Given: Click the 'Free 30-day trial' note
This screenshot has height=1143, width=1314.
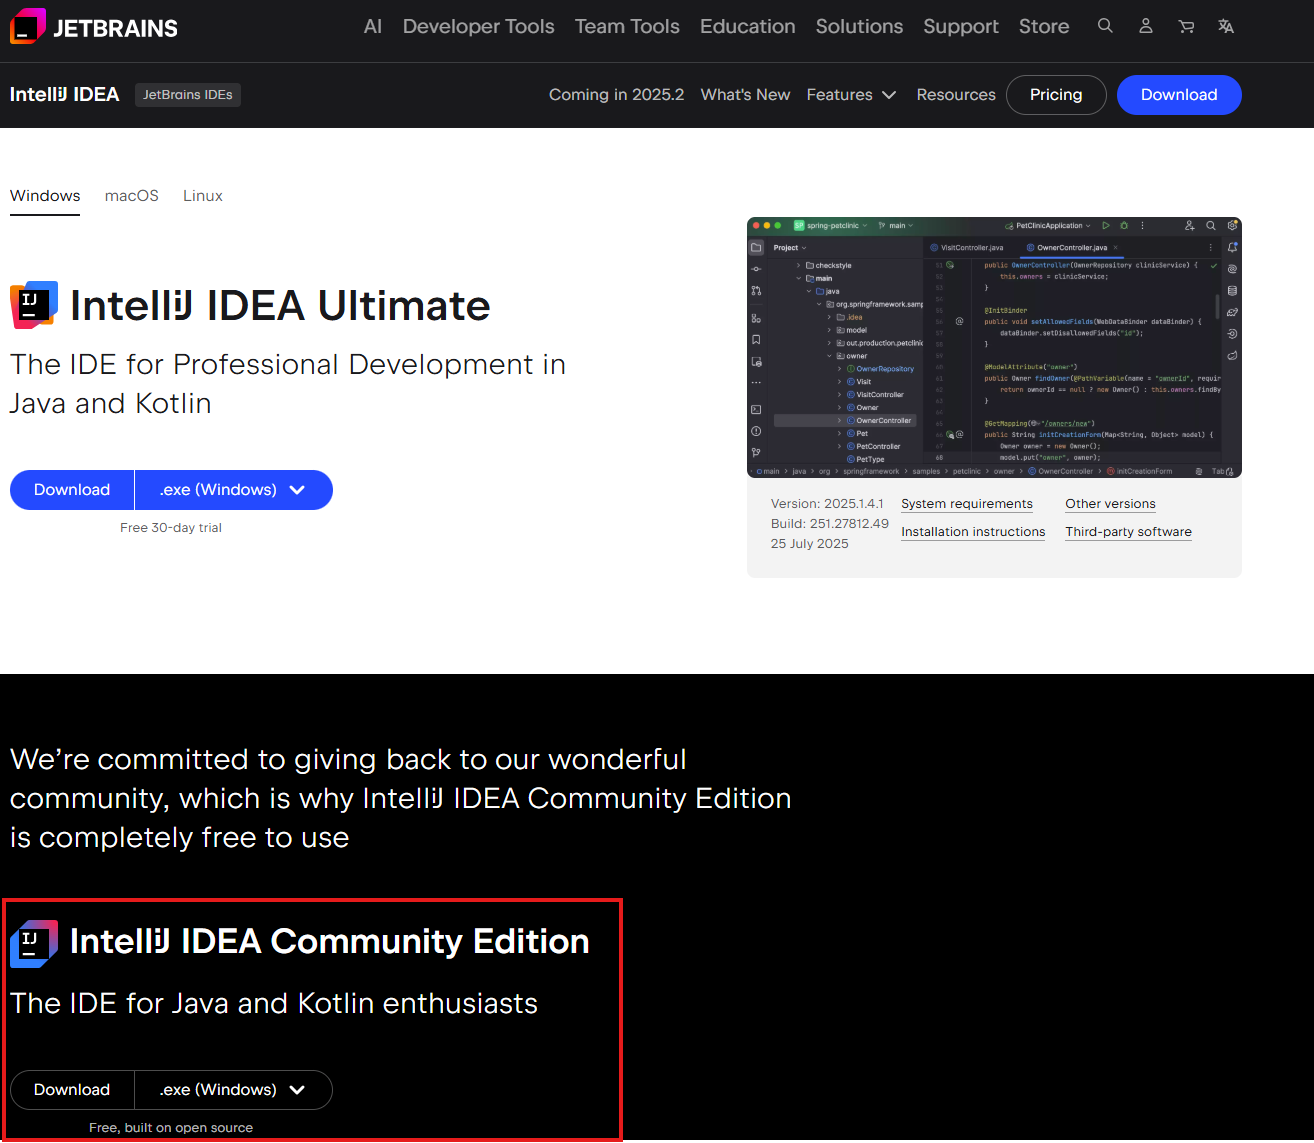Looking at the screenshot, I should (171, 528).
